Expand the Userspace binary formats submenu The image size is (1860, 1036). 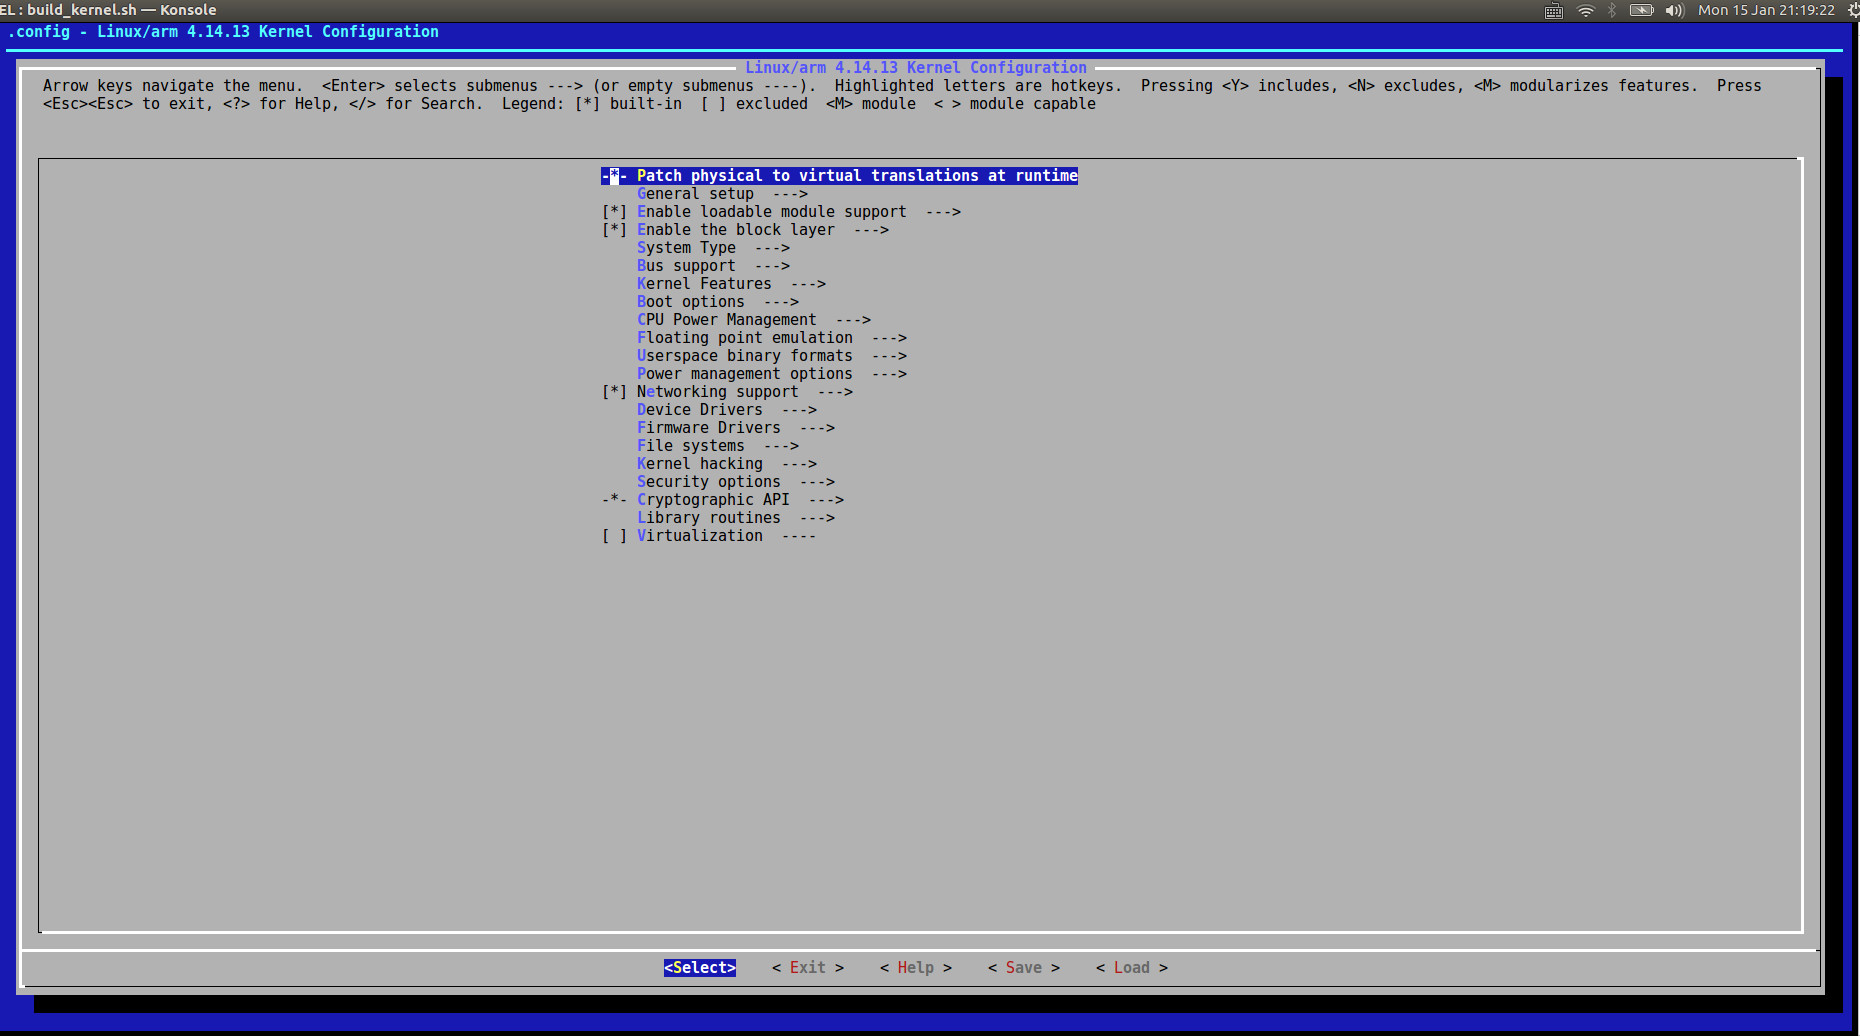click(x=772, y=356)
